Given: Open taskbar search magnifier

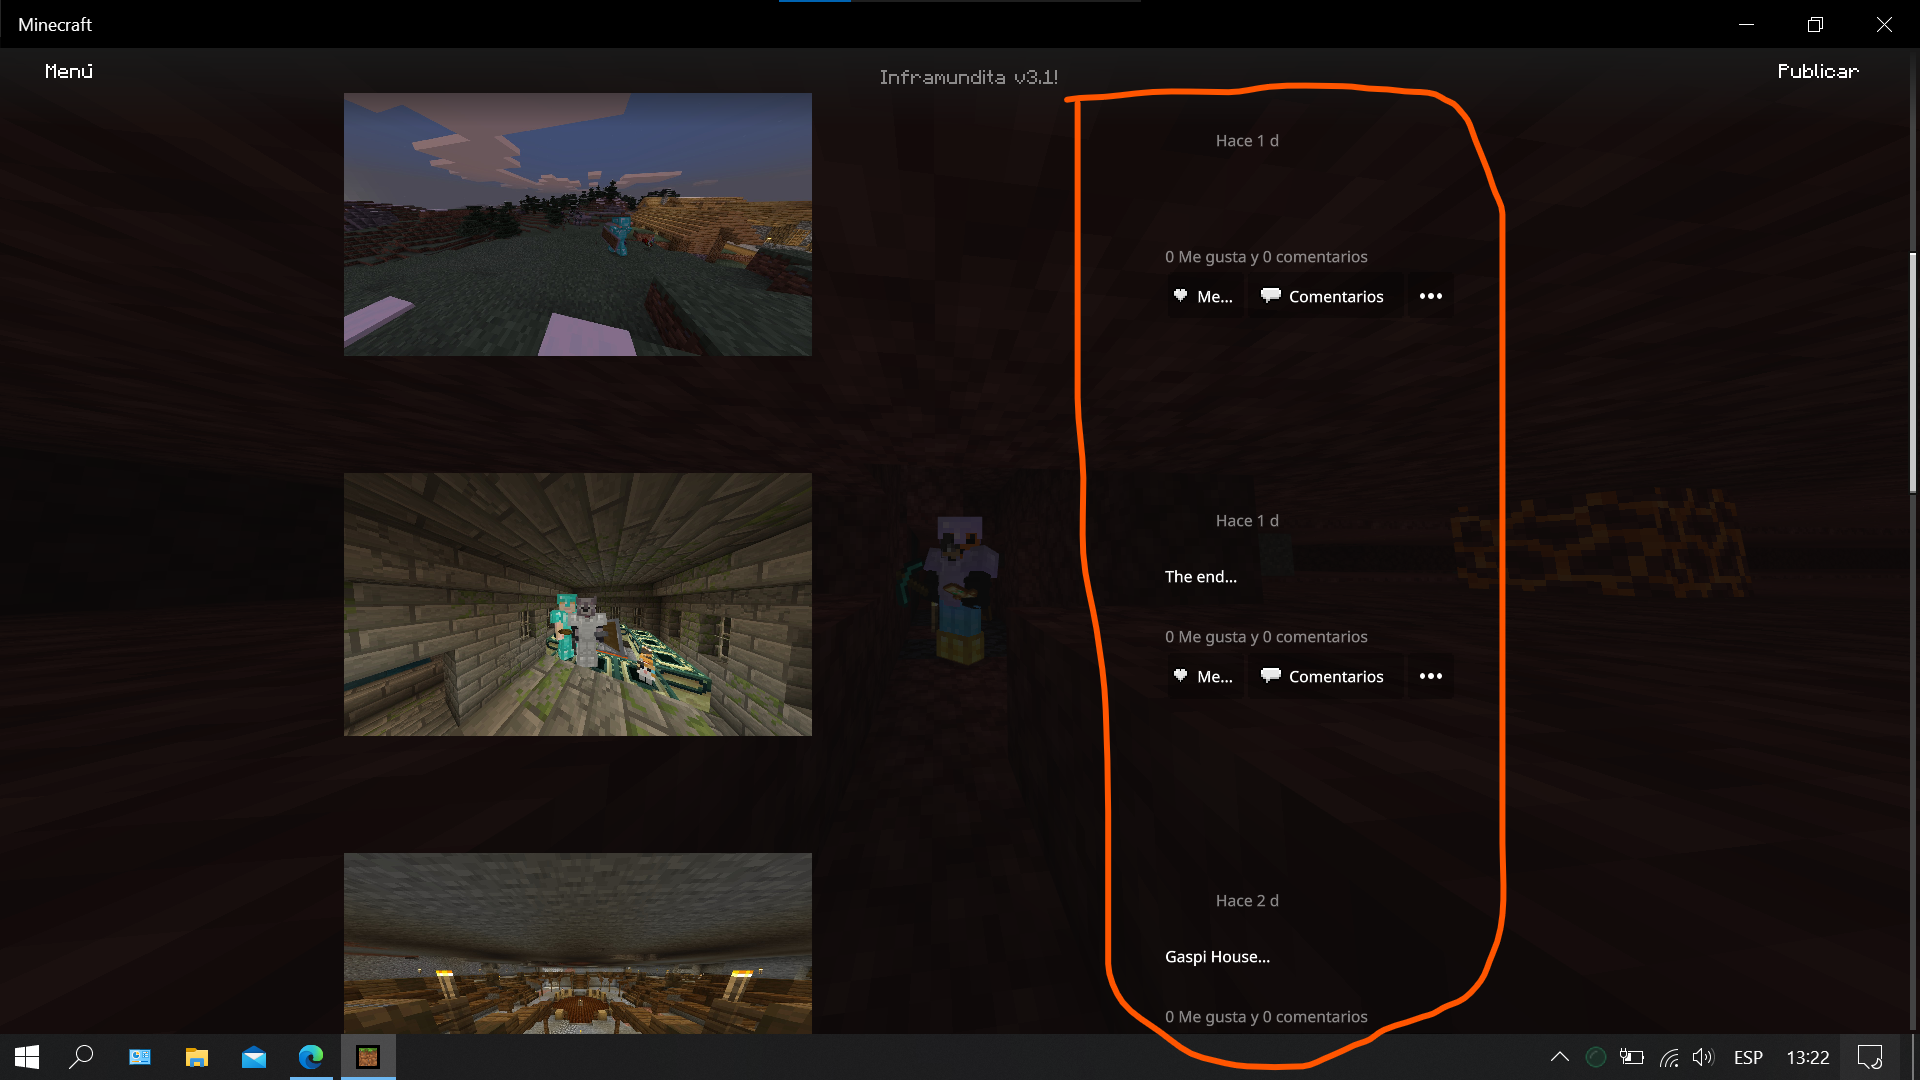Looking at the screenshot, I should click(82, 1057).
